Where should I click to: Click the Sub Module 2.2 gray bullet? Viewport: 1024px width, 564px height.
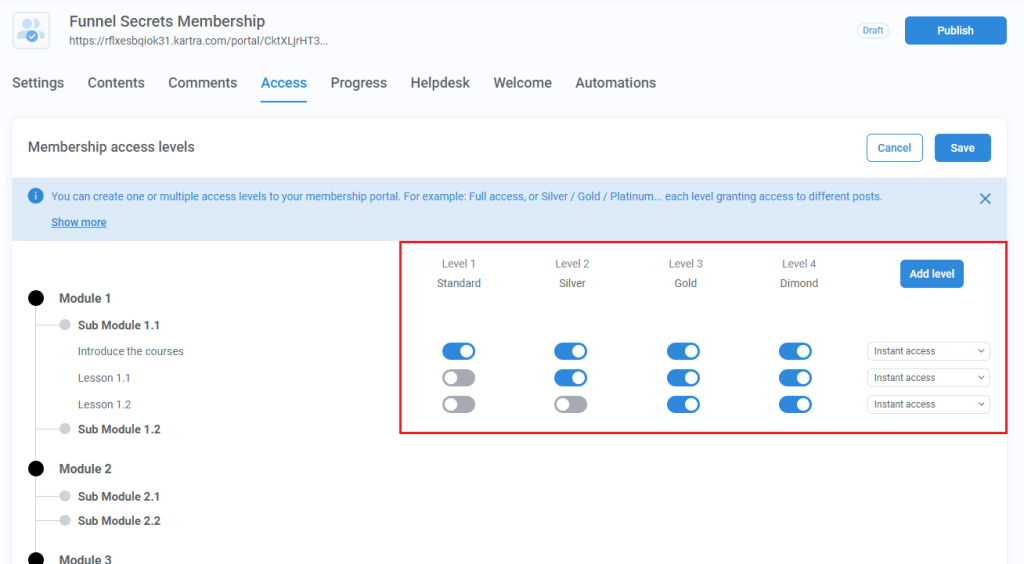coord(65,521)
